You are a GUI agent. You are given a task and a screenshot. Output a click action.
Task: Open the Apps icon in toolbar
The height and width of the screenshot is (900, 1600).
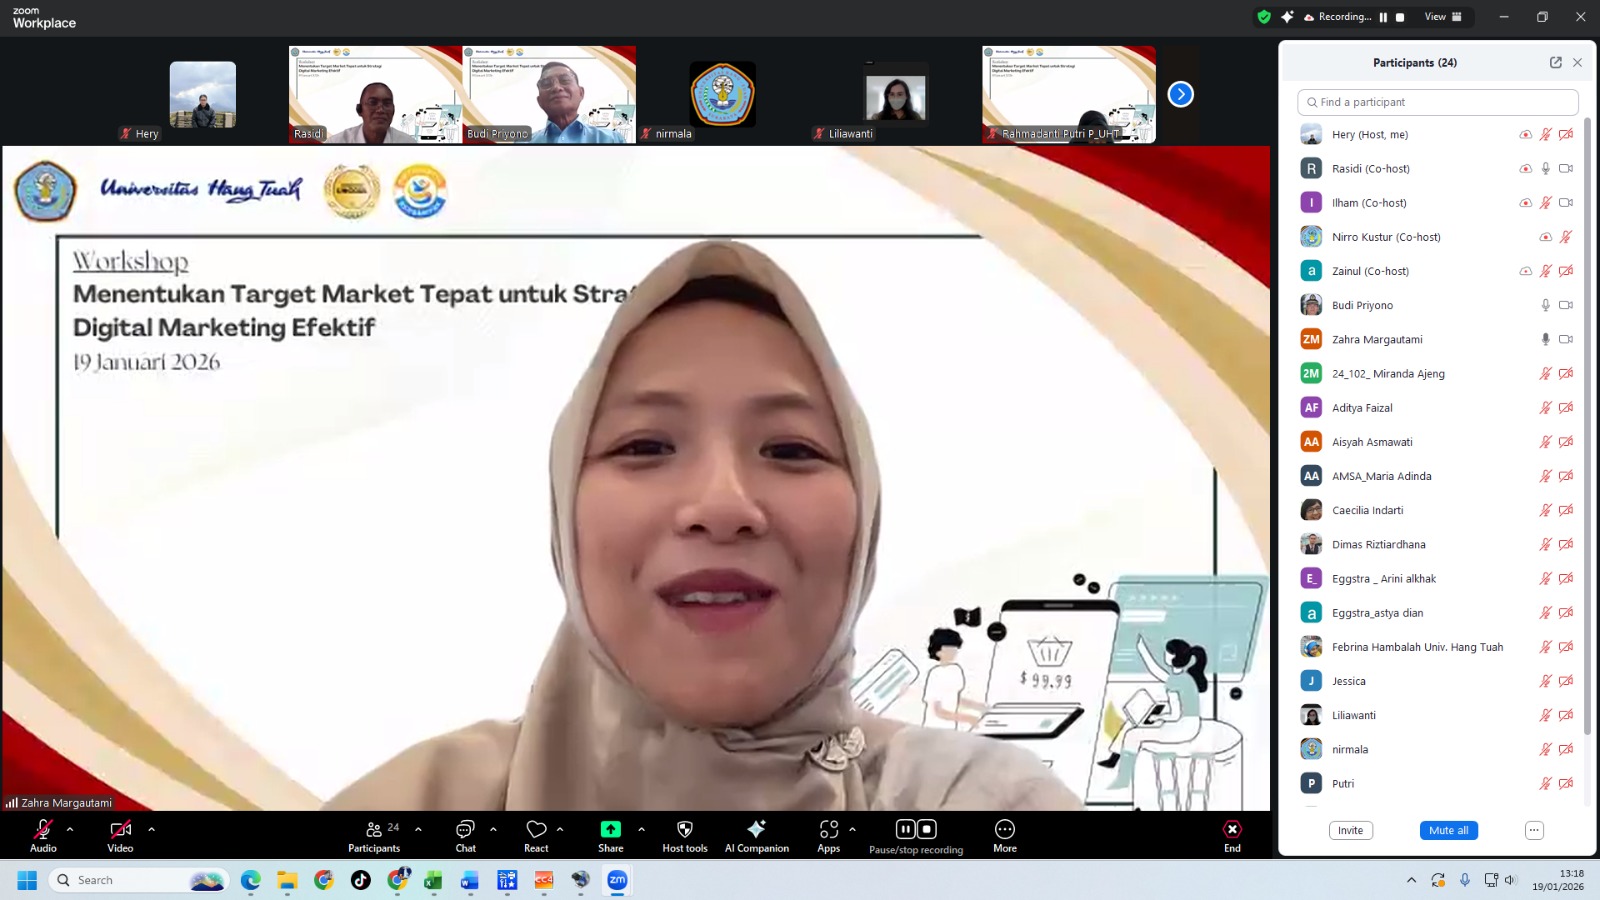[828, 830]
